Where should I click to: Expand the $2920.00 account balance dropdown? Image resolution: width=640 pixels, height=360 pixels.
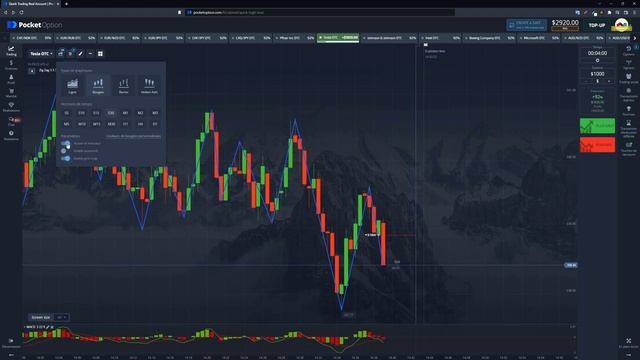tap(565, 25)
